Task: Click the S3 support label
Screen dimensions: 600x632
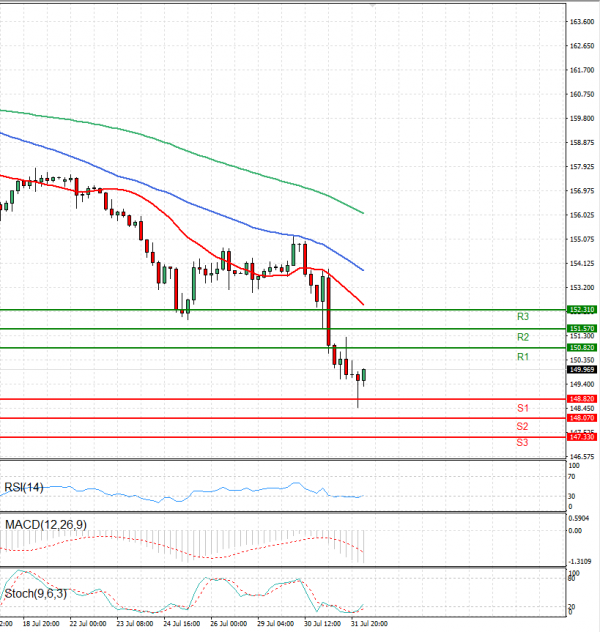Action: pos(522,443)
